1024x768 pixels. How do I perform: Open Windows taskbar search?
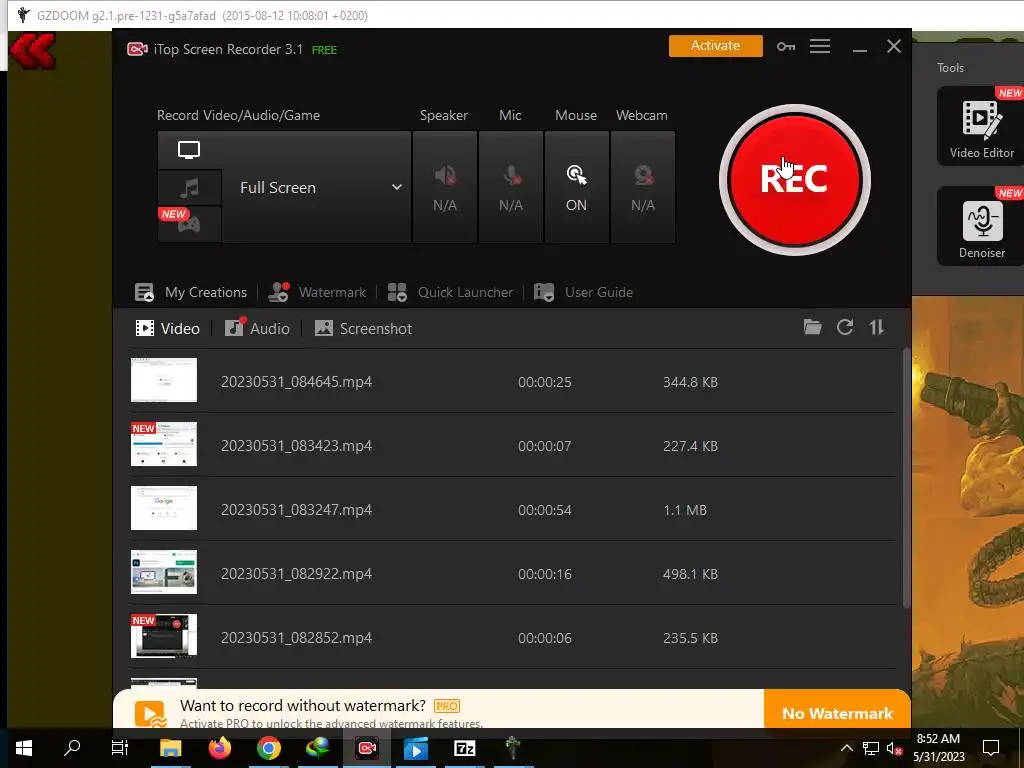(72, 748)
